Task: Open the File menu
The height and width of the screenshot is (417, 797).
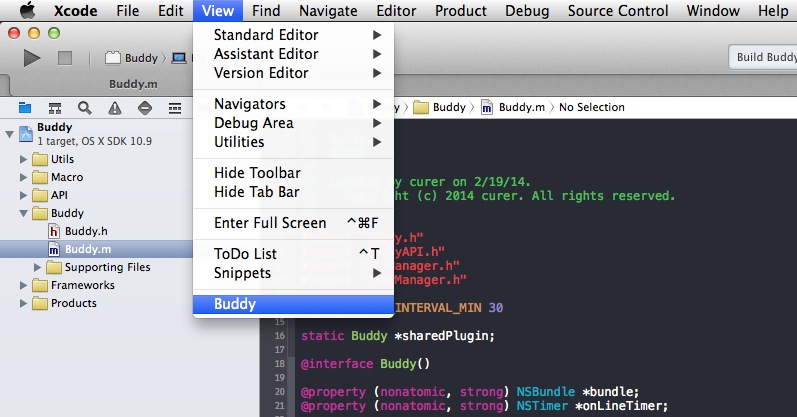Action: click(x=127, y=11)
